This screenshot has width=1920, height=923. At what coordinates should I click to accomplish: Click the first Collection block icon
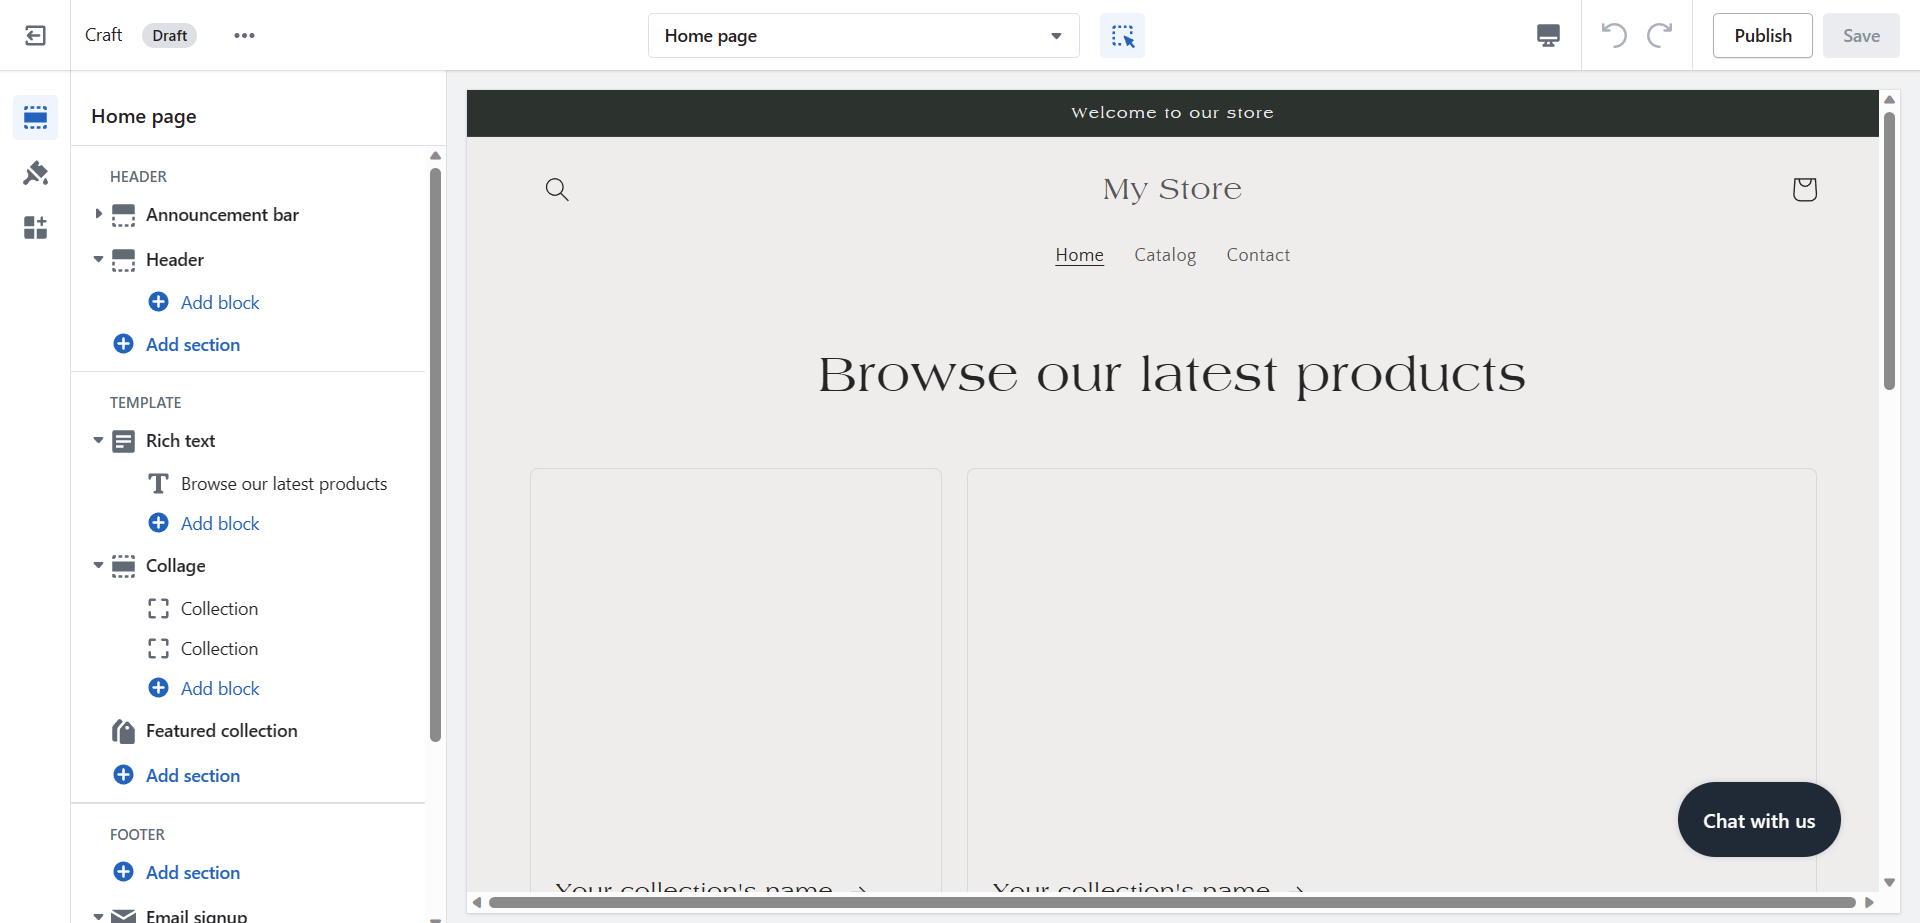point(158,609)
